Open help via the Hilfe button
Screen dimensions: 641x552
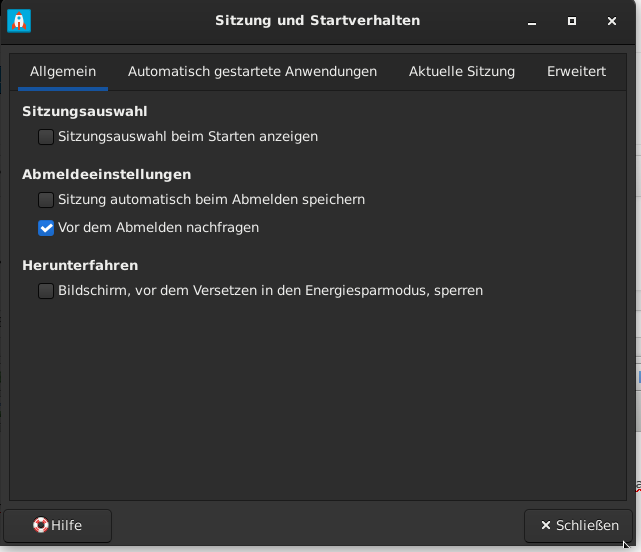point(57,525)
